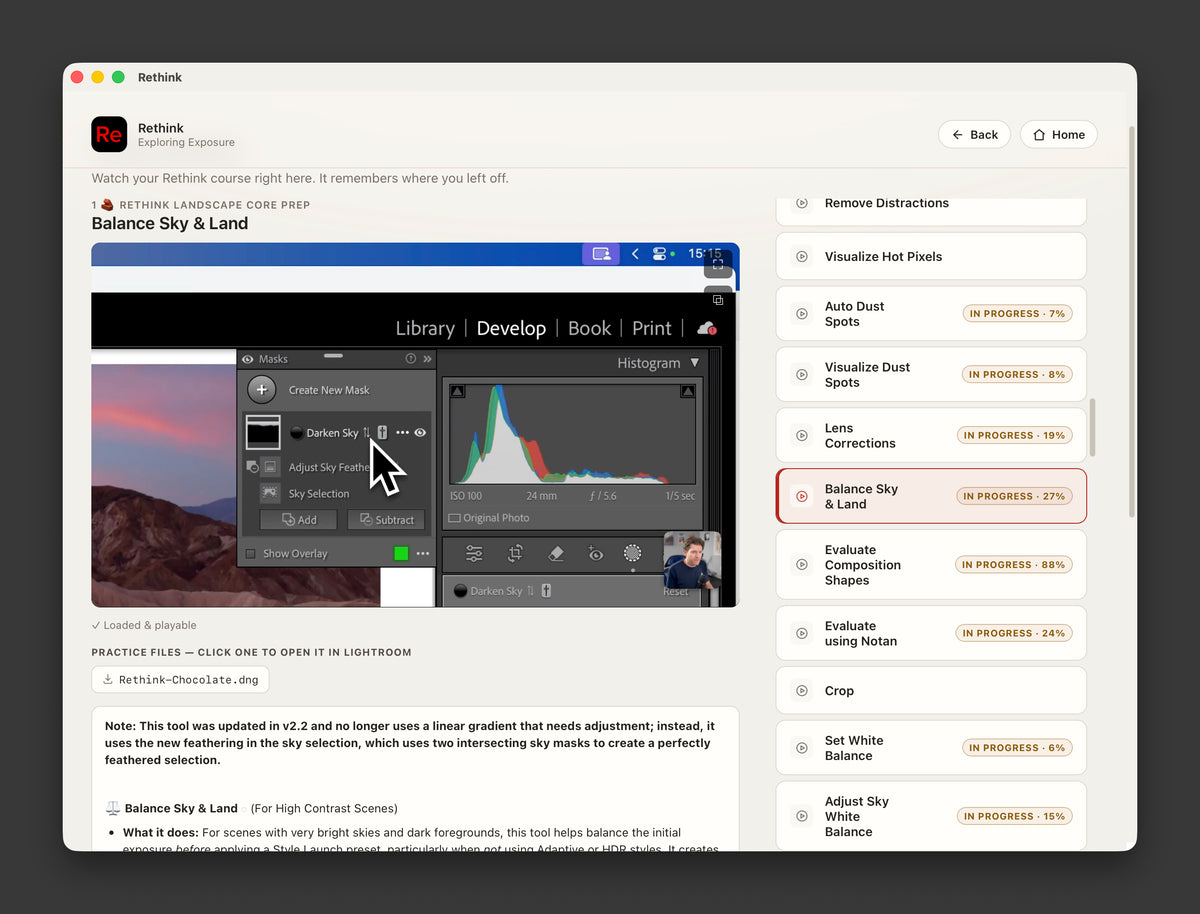Click play icon for Remove Distractions lesson
The image size is (1200, 914).
[x=802, y=203]
